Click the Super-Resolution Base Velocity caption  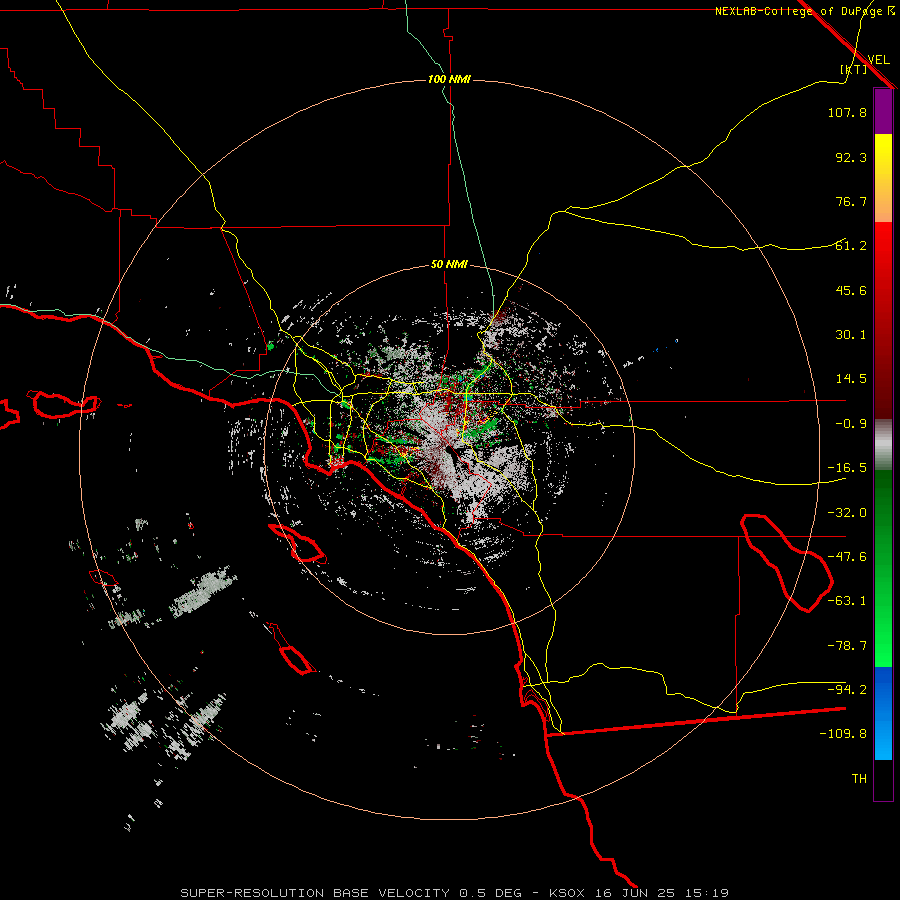[x=455, y=893]
